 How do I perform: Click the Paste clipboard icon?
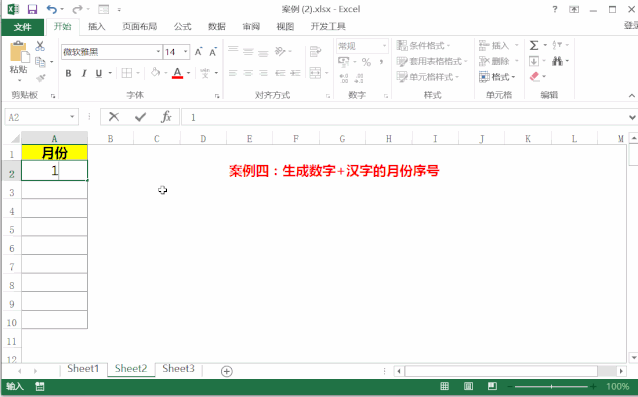pos(19,52)
